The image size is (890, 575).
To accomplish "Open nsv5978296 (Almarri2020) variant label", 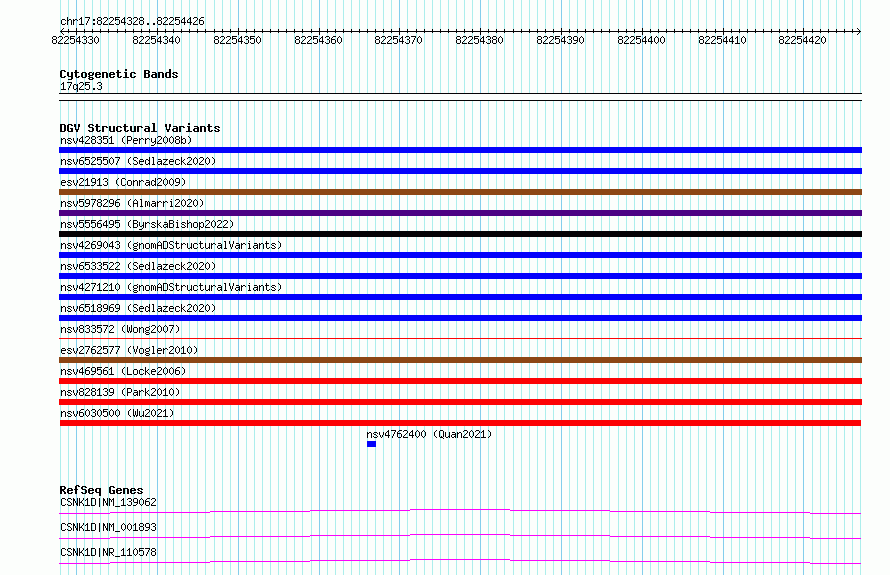I will click(132, 203).
